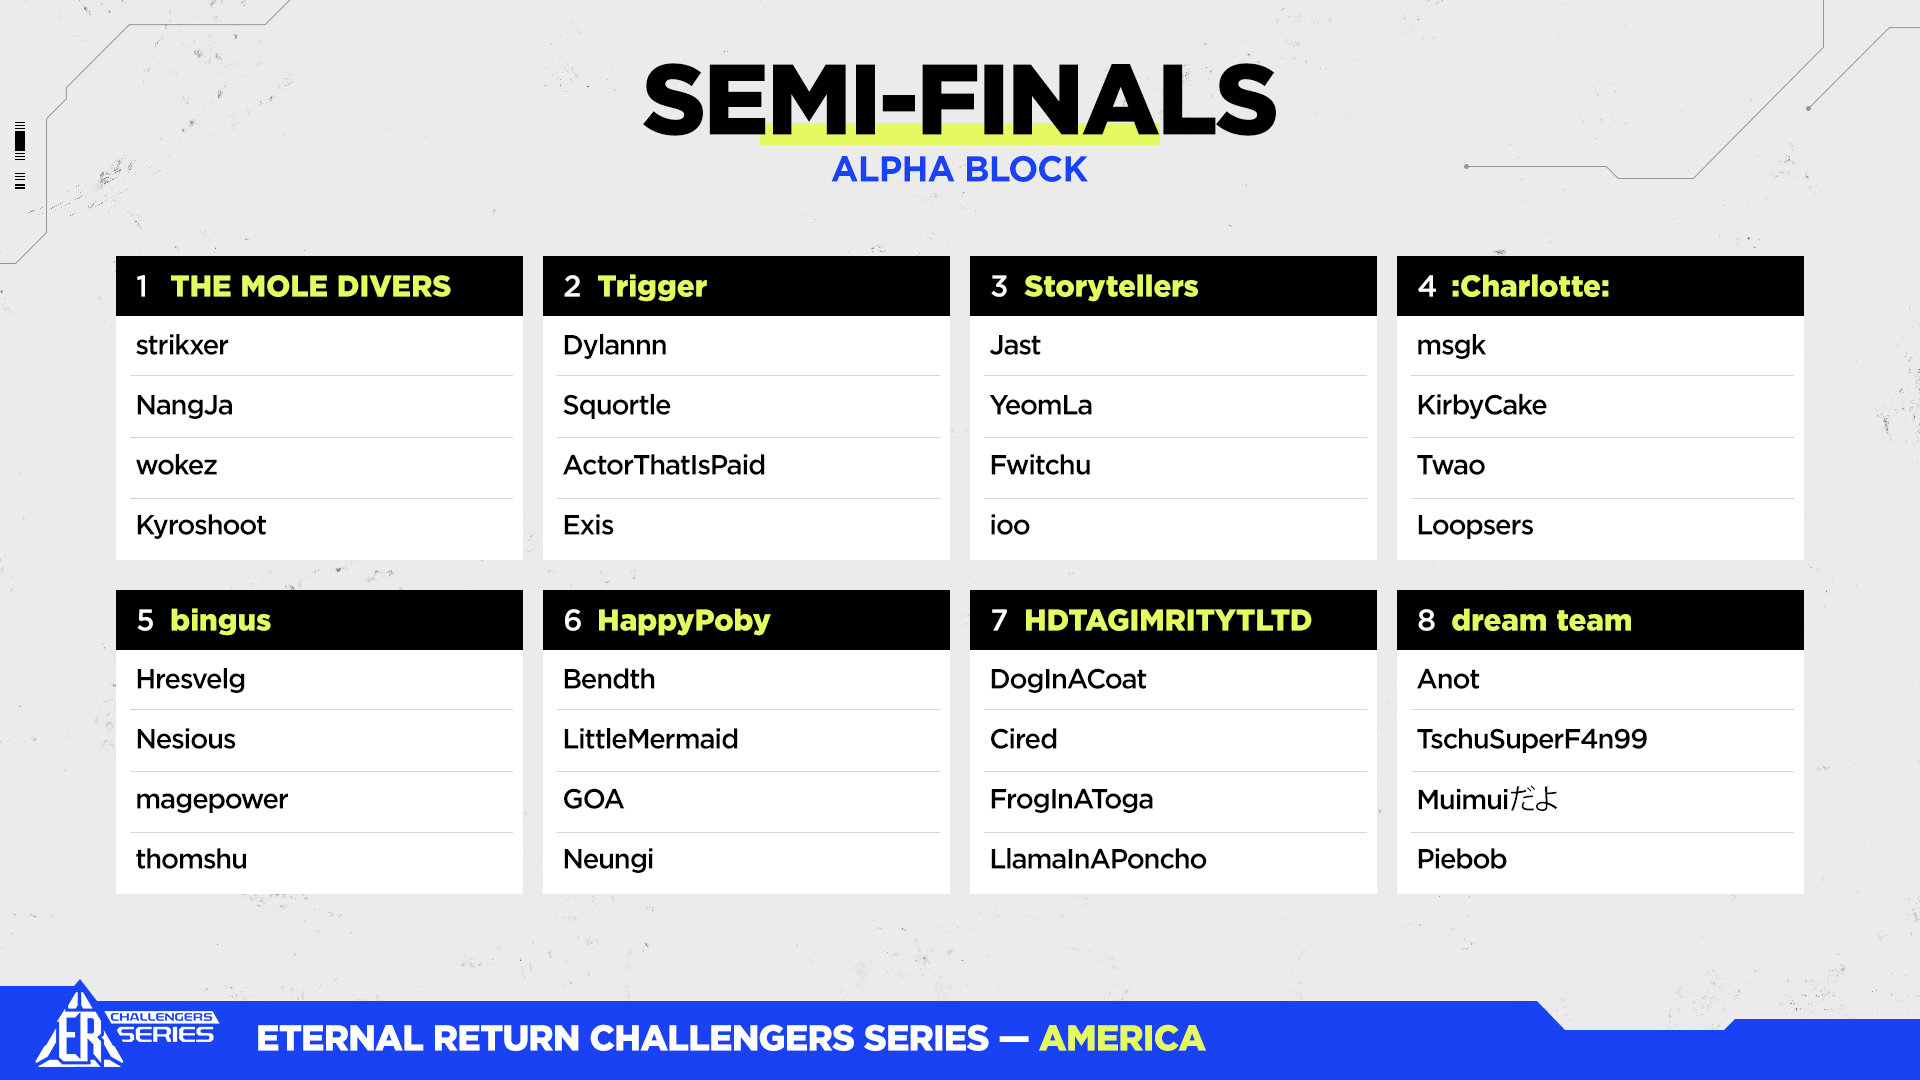Click the AMERICA text in footer

coord(1122,1039)
